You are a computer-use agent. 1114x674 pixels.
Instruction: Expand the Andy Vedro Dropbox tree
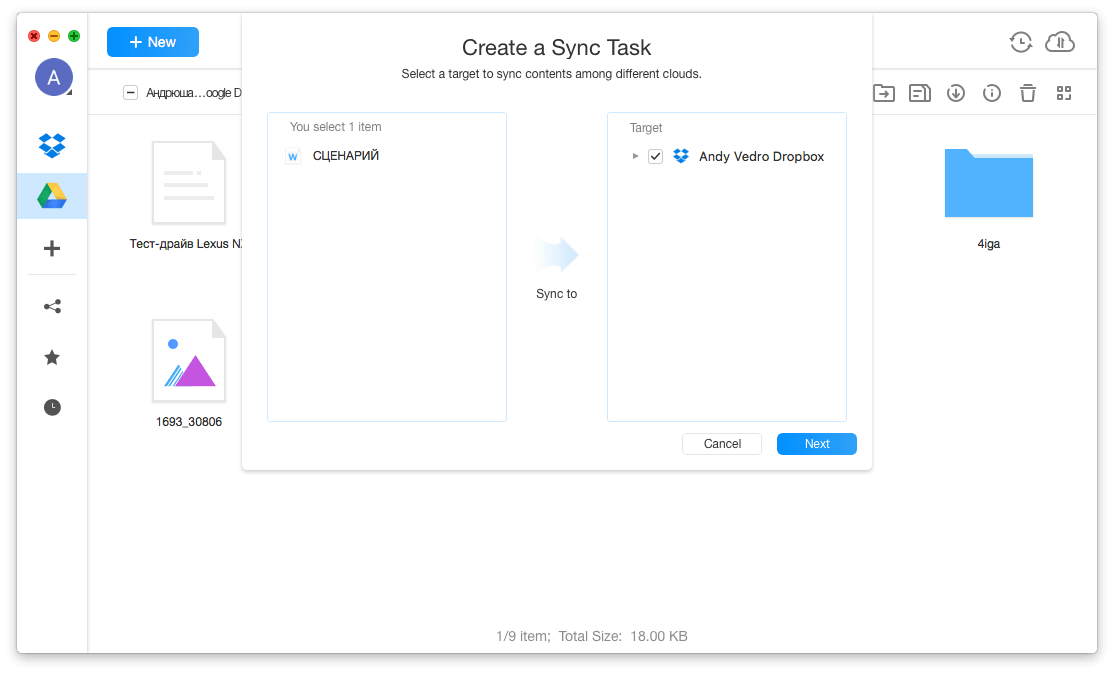[636, 156]
